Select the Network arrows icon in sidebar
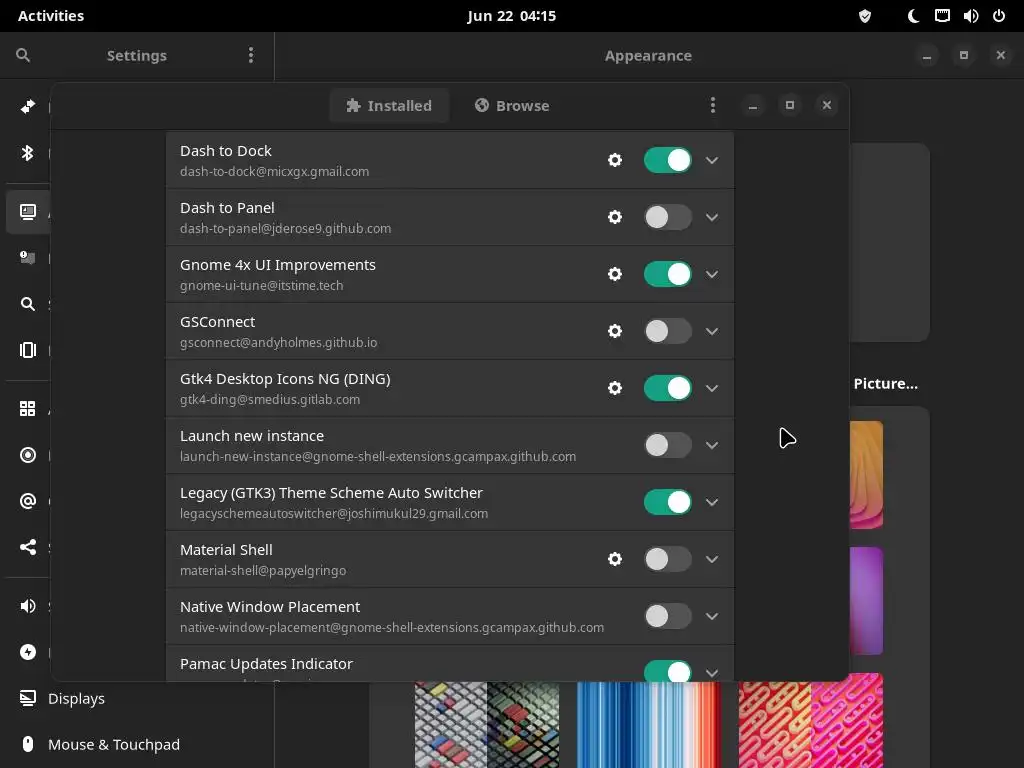This screenshot has width=1024, height=768. (27, 106)
